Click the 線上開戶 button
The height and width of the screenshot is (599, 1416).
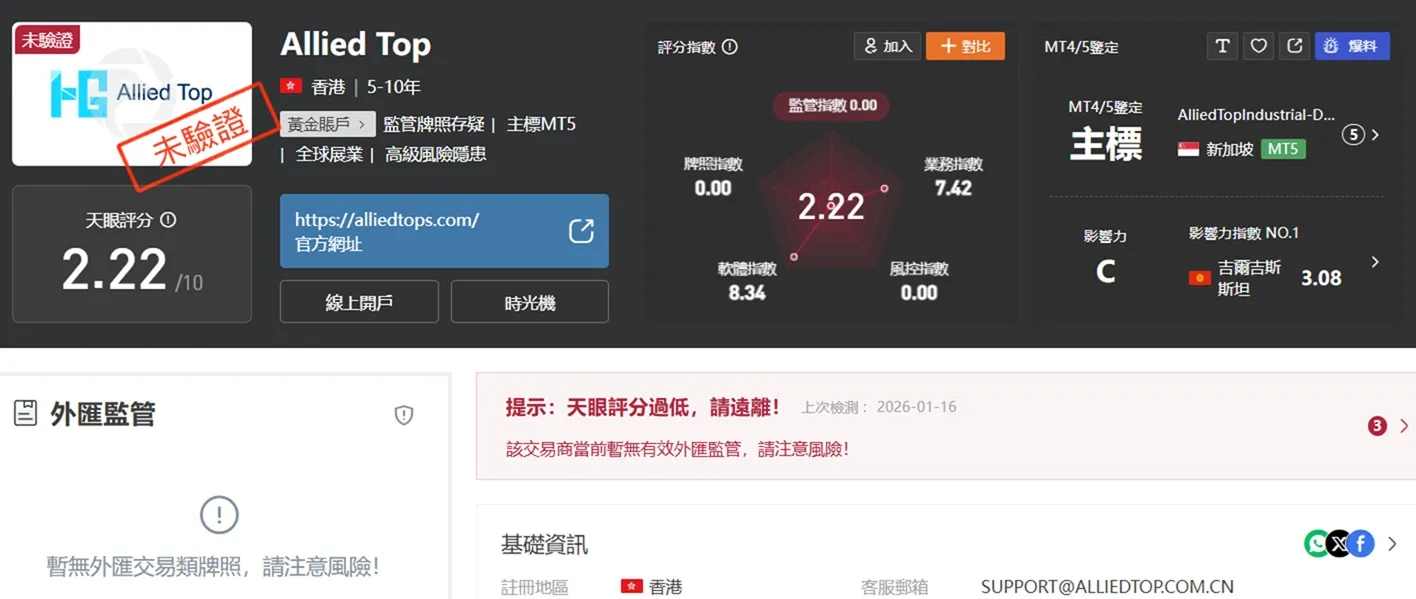click(x=359, y=302)
